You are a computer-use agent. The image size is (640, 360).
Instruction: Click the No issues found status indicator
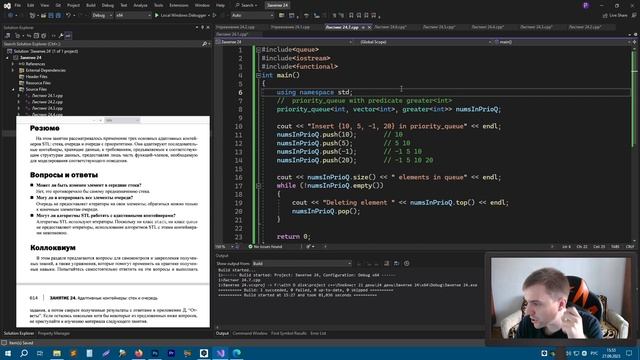(265, 247)
